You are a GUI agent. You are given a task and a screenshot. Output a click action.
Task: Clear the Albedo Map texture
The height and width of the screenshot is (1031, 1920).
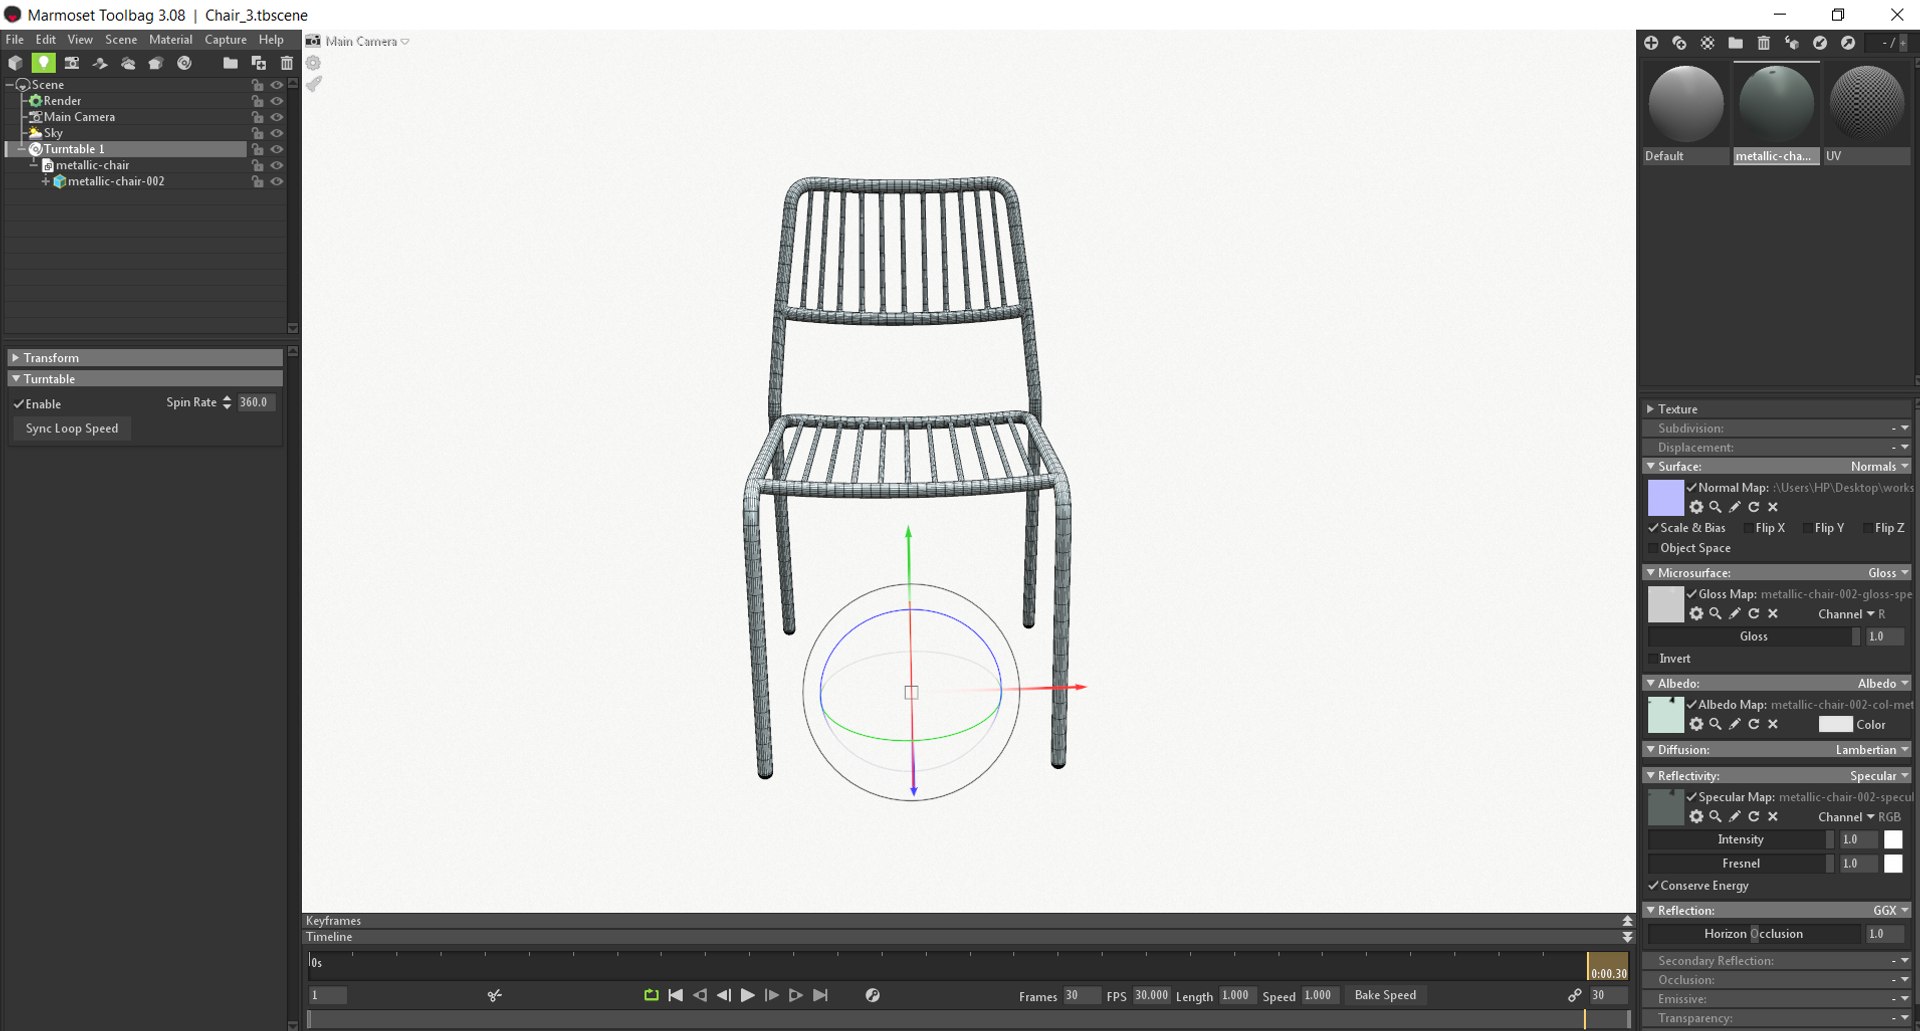pyautogui.click(x=1773, y=724)
